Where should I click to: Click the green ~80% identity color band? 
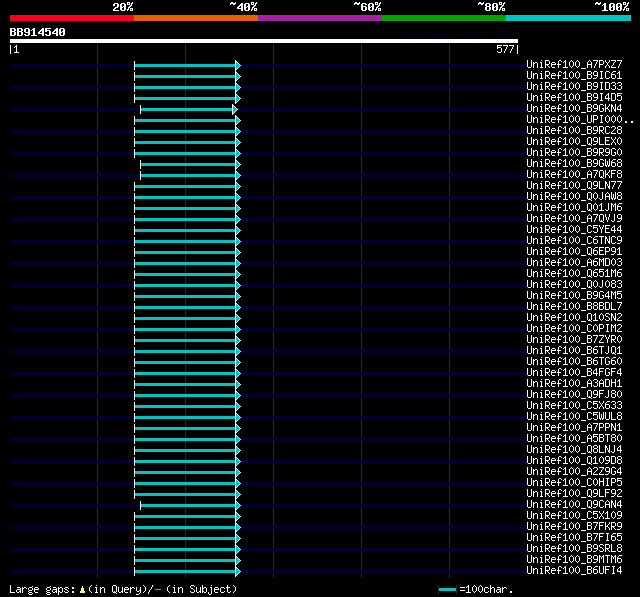(444, 18)
